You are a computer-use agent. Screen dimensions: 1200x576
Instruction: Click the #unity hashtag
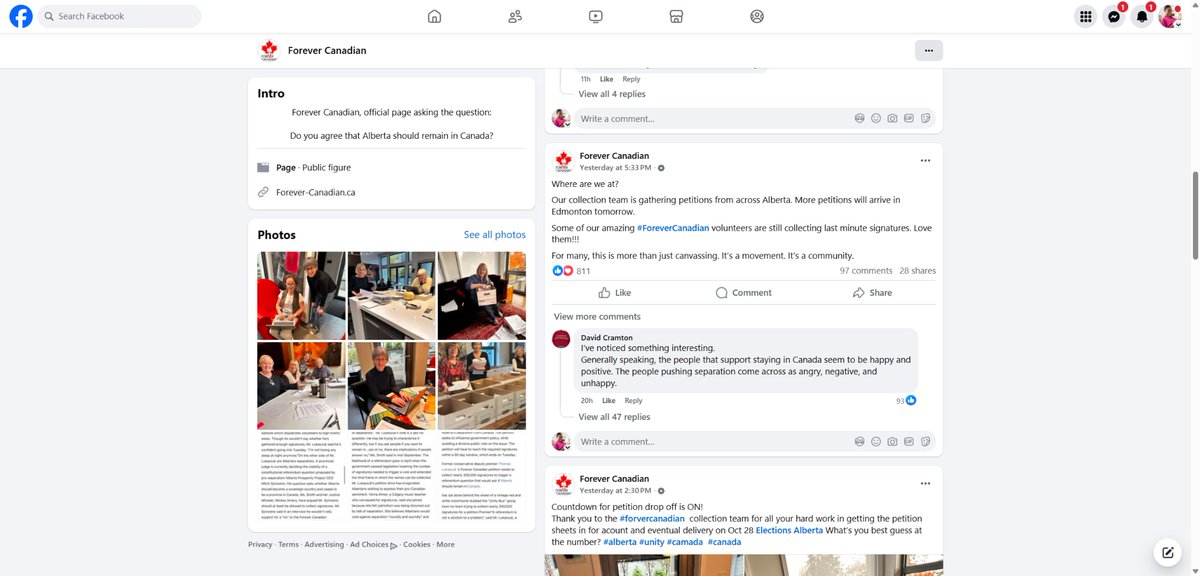[x=652, y=542]
